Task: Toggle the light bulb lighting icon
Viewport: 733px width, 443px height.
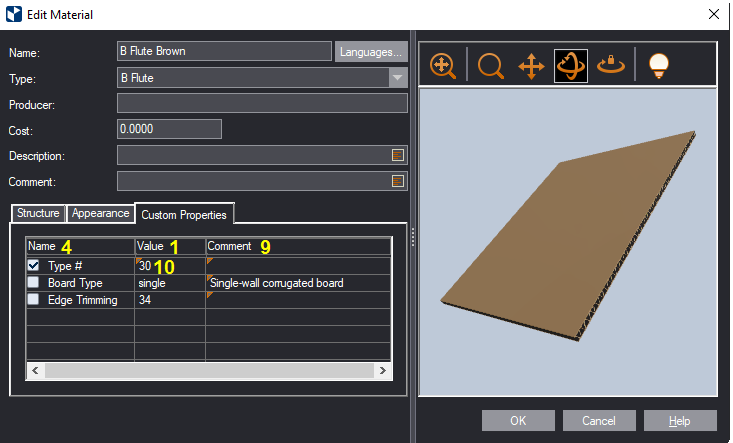Action: 658,66
